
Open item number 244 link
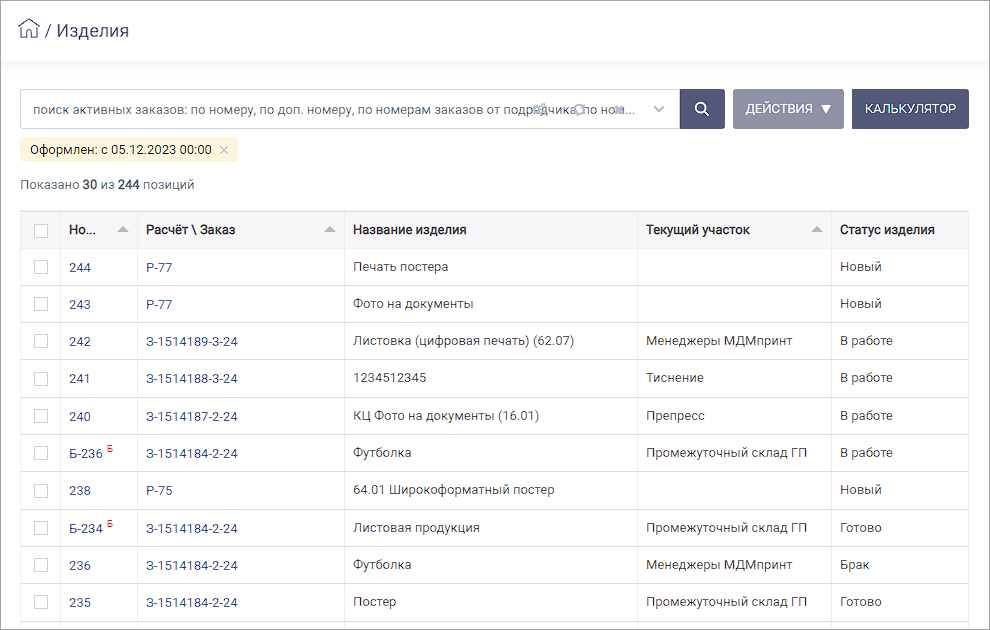pos(80,268)
